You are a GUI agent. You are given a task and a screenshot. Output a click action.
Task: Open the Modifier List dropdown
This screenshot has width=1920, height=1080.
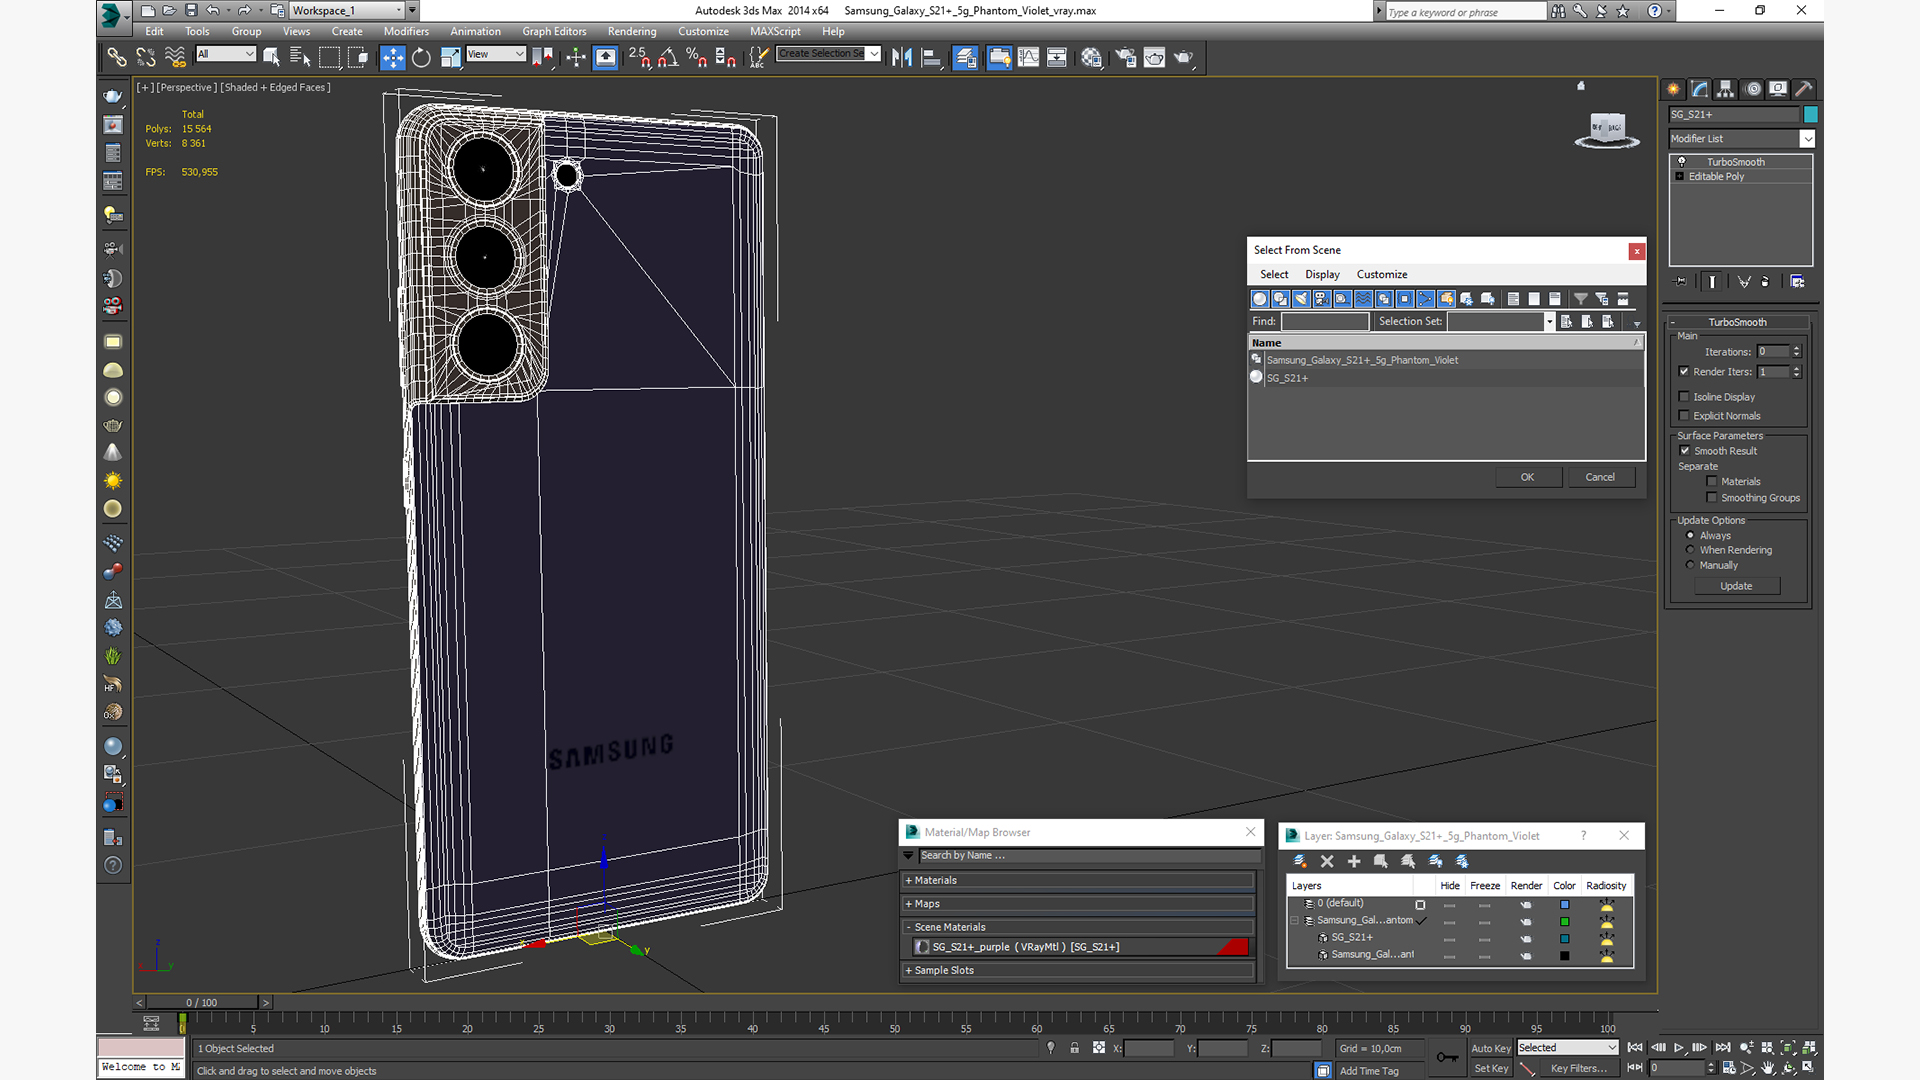tap(1806, 139)
